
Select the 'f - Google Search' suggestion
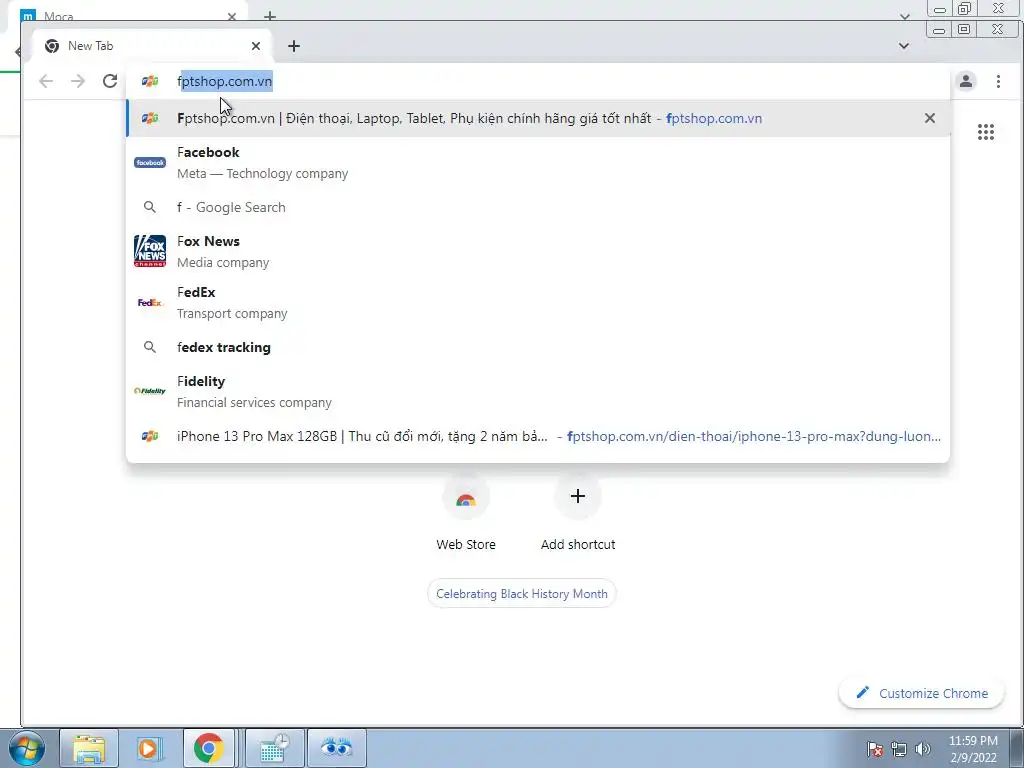click(x=538, y=207)
